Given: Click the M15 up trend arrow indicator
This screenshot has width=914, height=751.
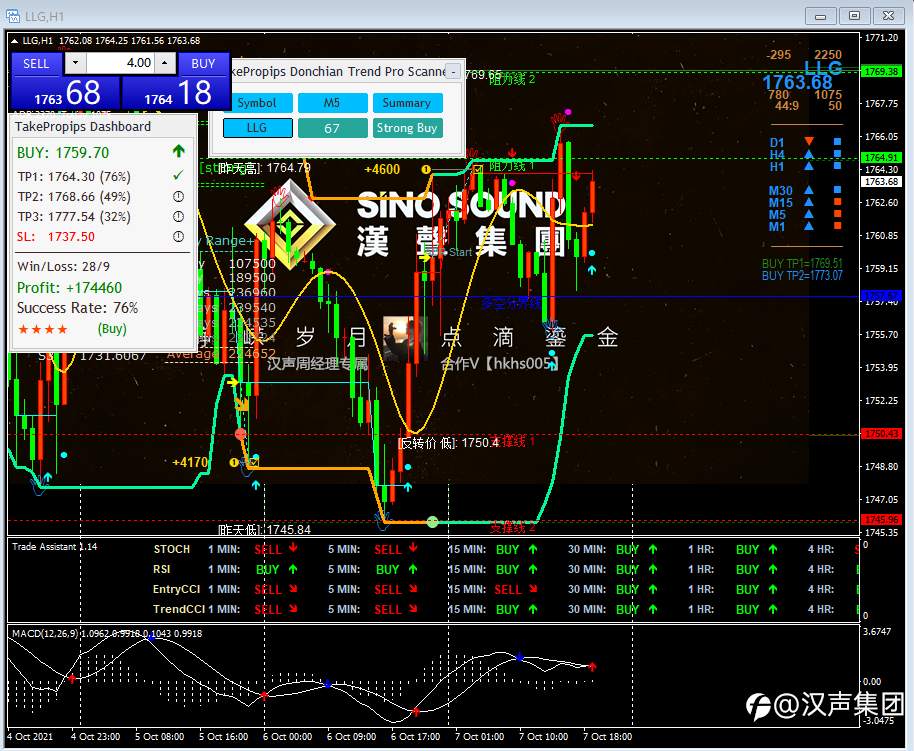Looking at the screenshot, I should [x=808, y=202].
